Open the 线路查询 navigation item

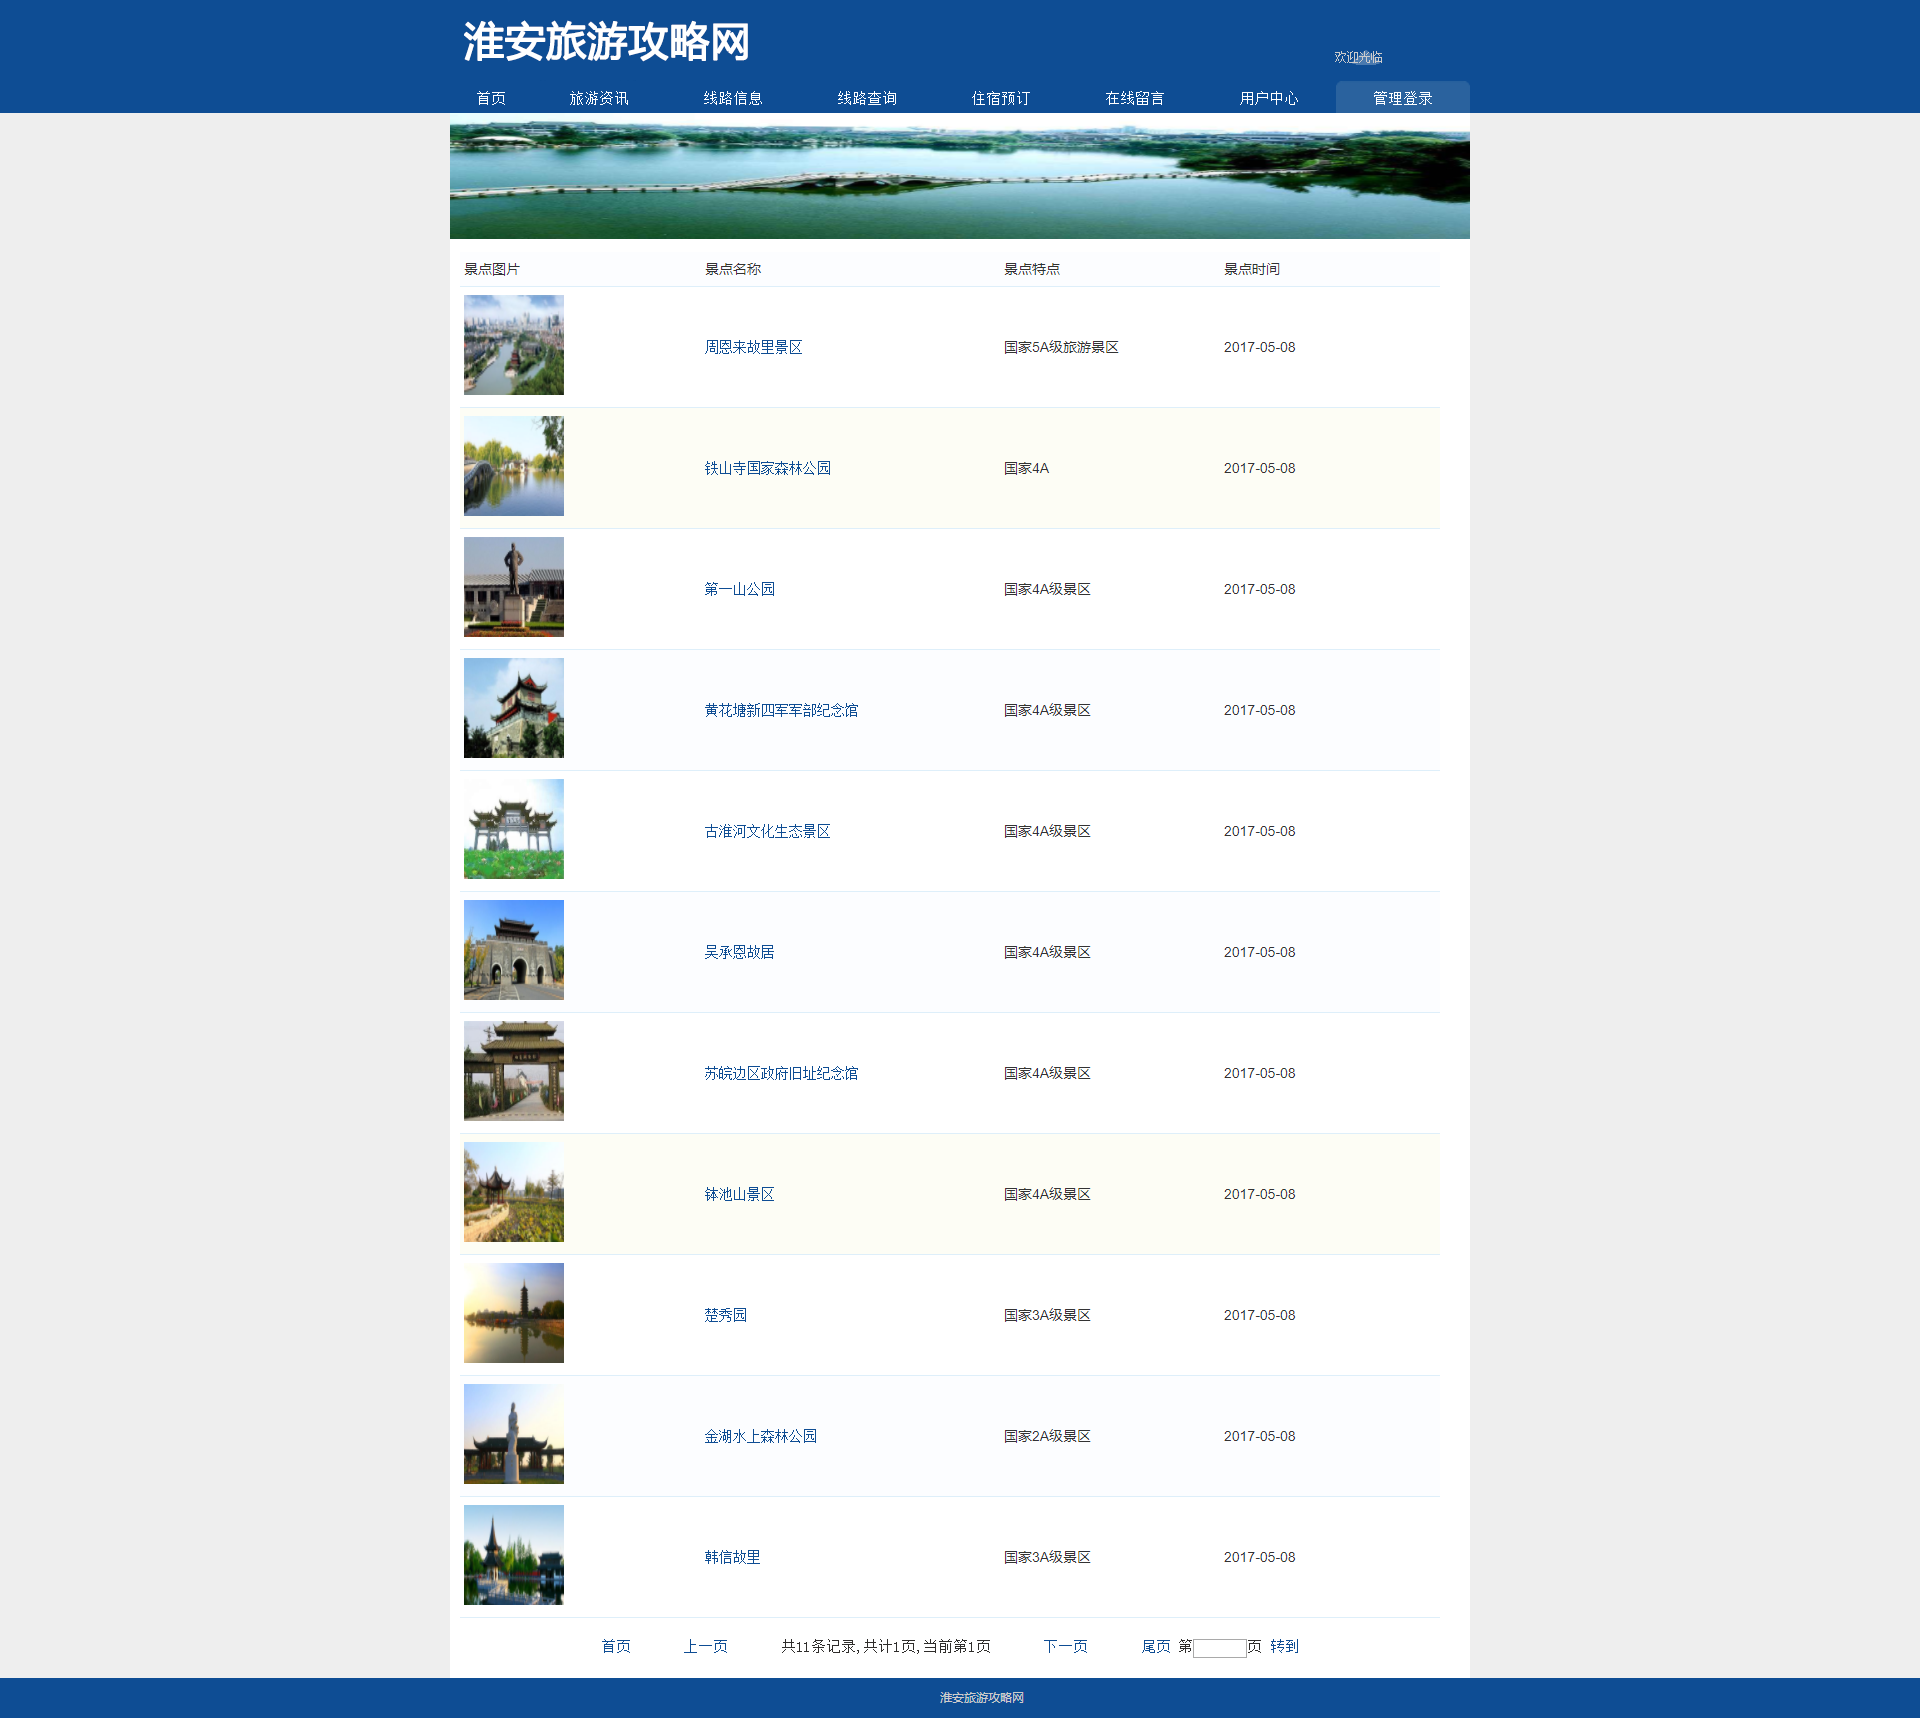[867, 98]
